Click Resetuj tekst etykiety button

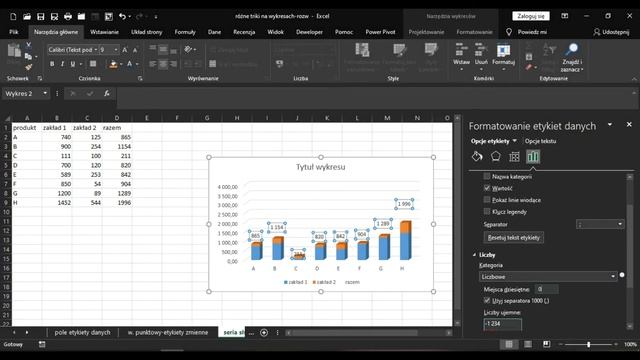[x=513, y=238]
